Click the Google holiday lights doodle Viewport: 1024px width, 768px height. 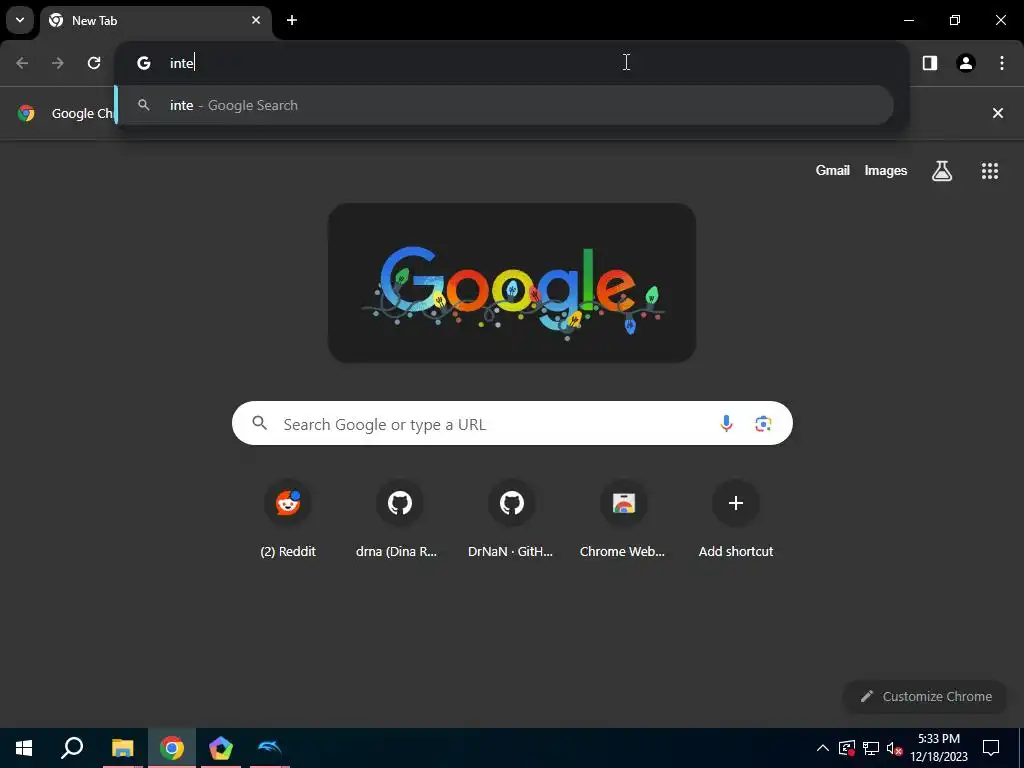(512, 283)
